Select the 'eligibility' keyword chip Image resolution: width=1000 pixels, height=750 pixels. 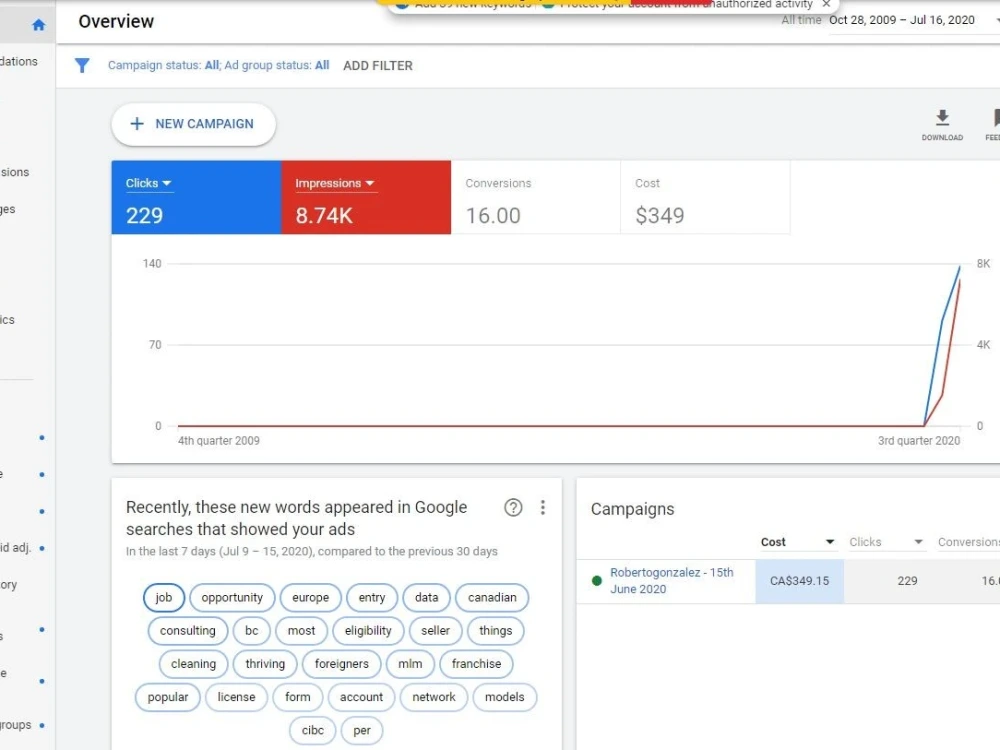click(368, 631)
